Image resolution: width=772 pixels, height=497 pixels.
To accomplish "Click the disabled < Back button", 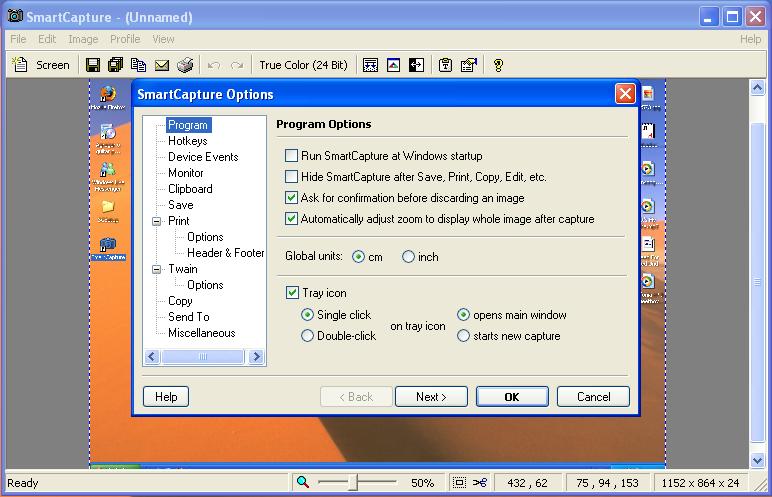I will [356, 397].
